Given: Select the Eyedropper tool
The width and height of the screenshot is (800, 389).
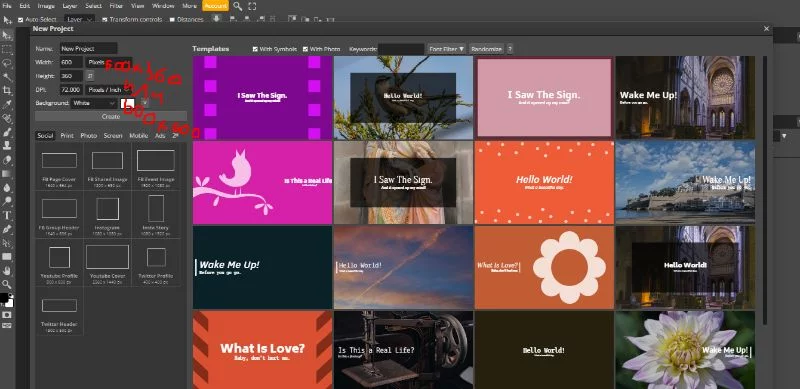Looking at the screenshot, I should click(7, 105).
